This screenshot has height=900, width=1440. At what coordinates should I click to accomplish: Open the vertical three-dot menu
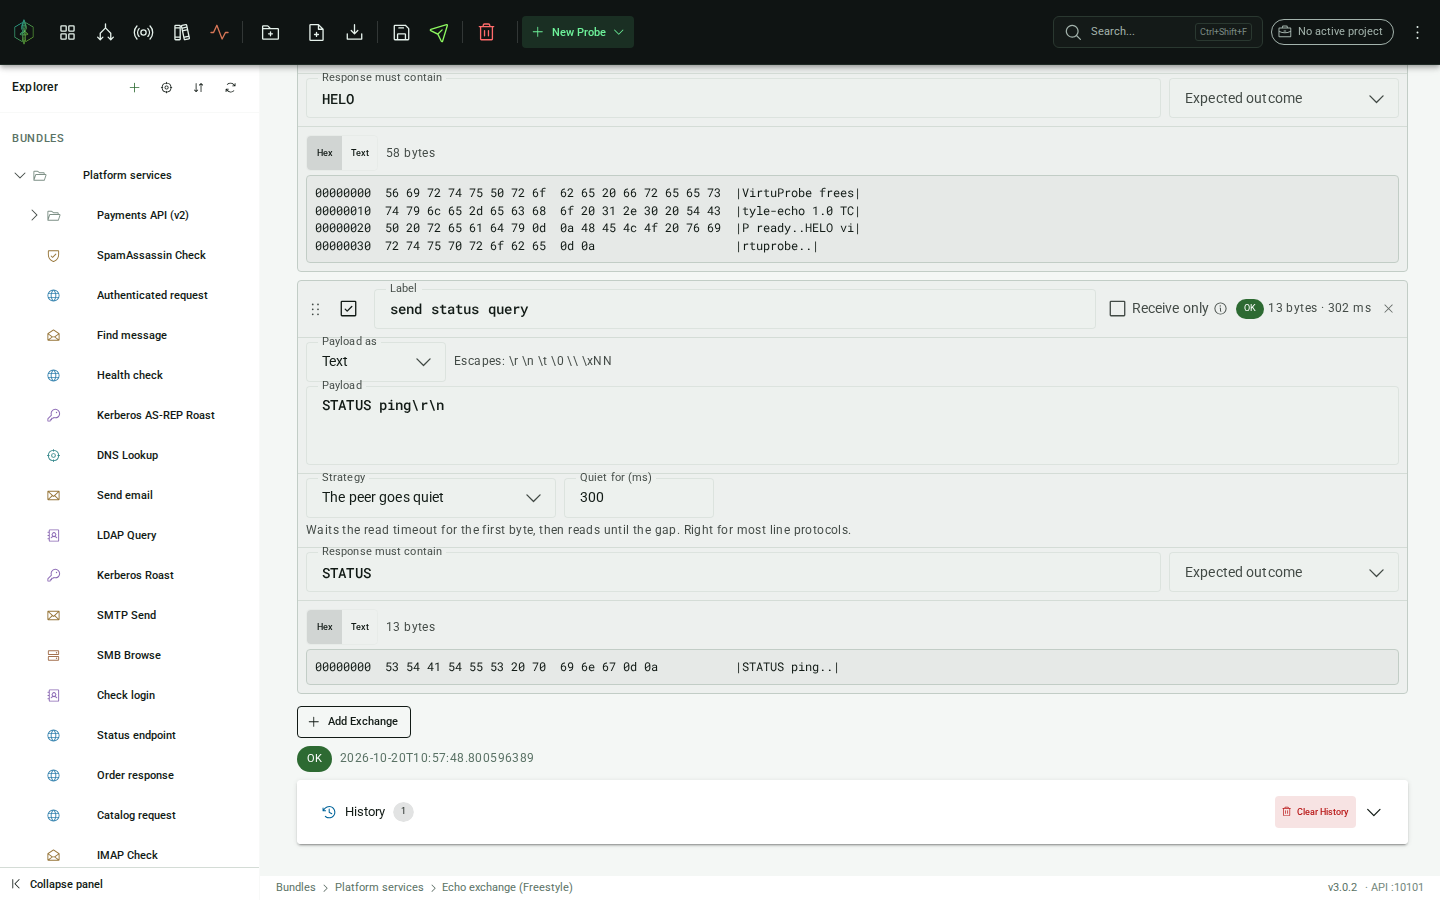point(1417,32)
